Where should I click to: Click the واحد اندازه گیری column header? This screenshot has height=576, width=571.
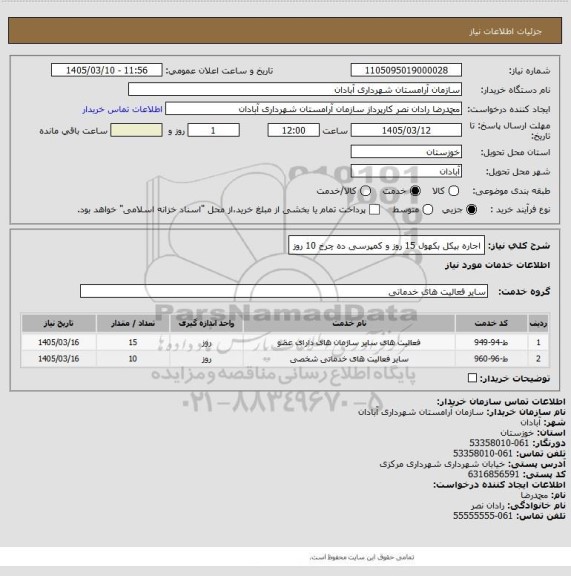[x=206, y=323]
